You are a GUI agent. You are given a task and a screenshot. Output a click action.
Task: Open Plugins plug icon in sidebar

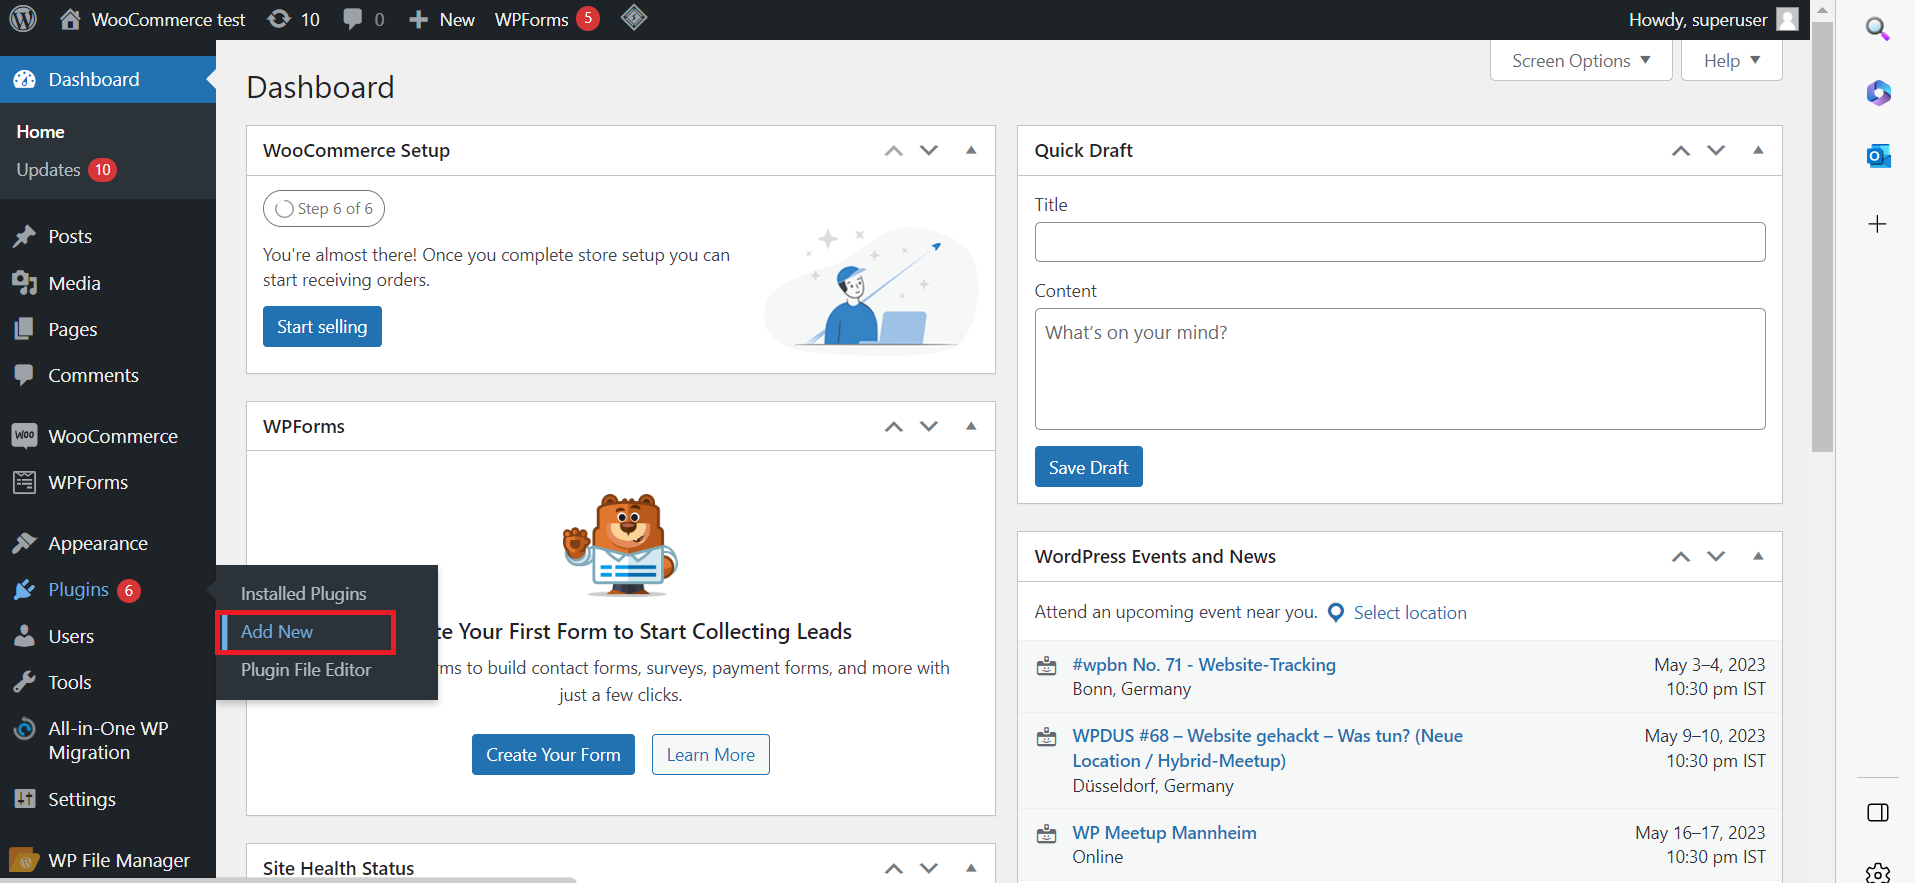click(24, 590)
